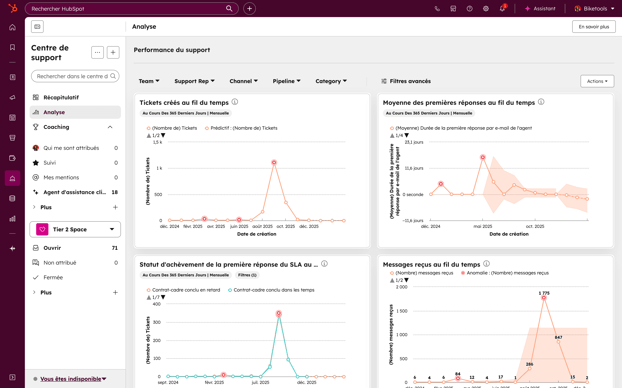
Task: Open the three-dots menu beside Centre de support
Action: click(x=97, y=52)
